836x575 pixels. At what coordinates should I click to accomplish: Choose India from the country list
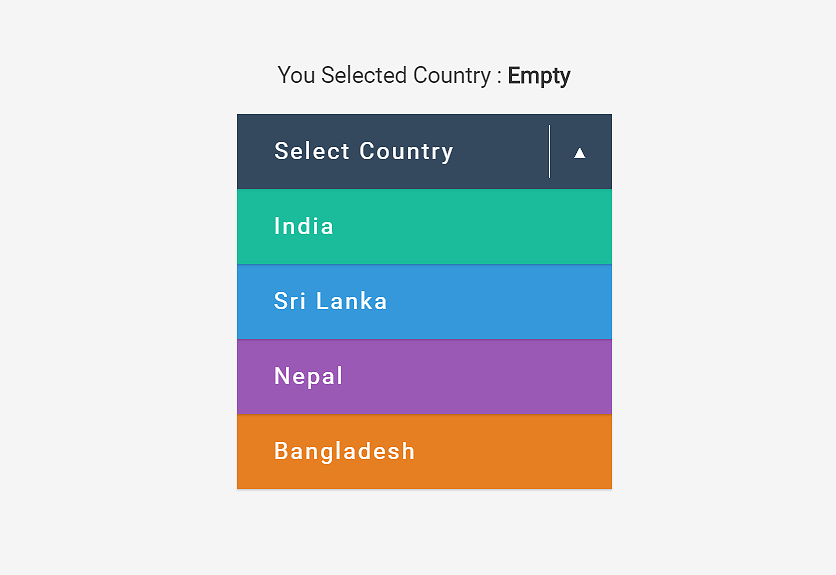pos(424,227)
